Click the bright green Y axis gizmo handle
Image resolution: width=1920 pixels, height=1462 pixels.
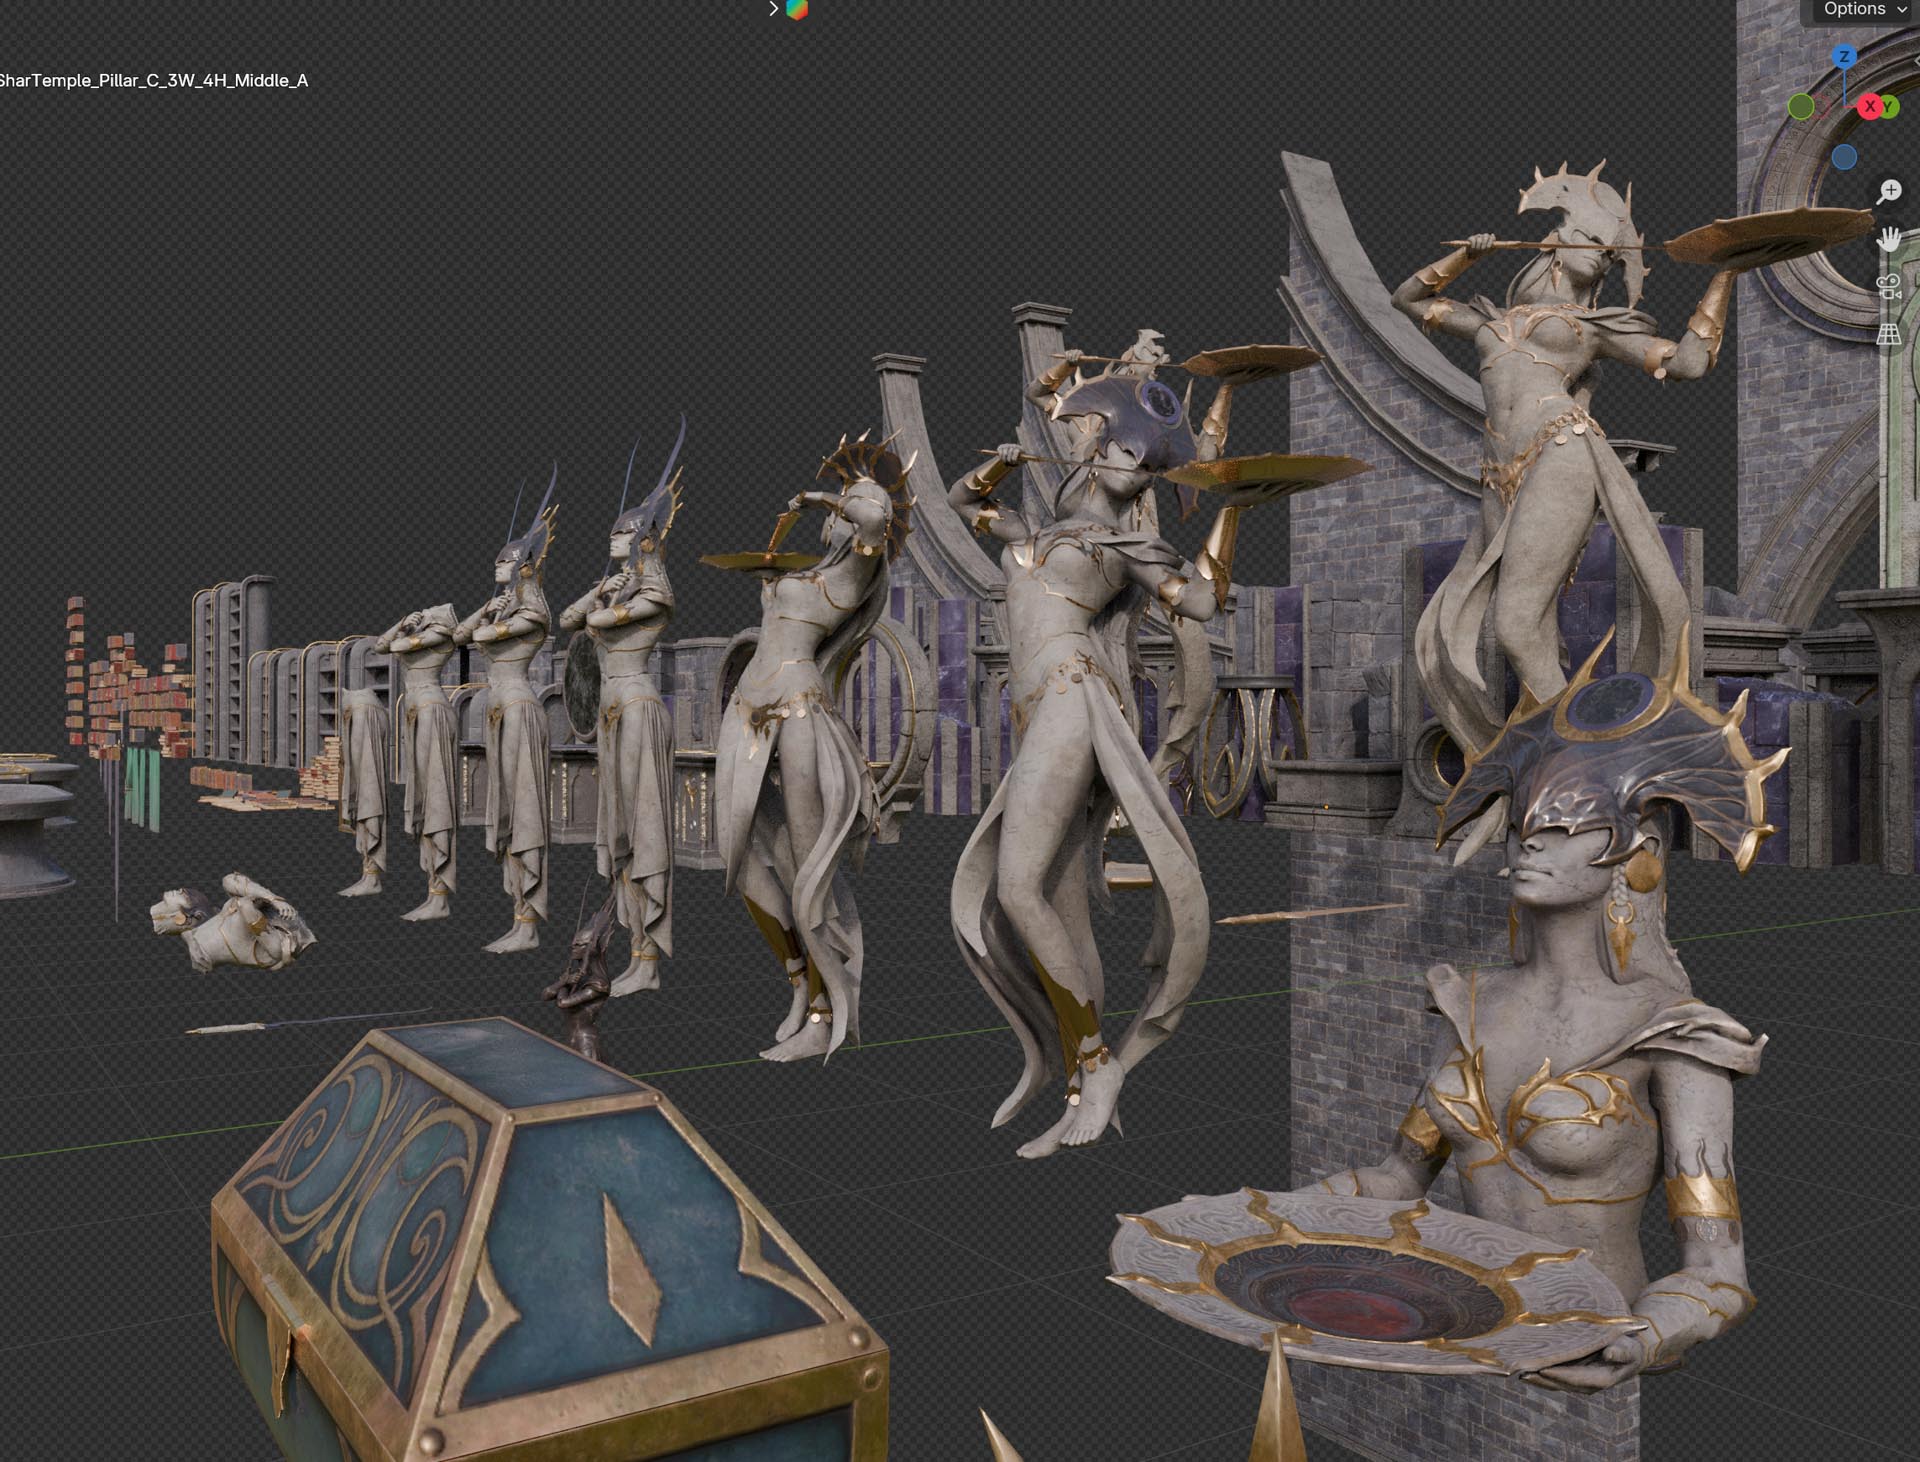pos(1889,106)
